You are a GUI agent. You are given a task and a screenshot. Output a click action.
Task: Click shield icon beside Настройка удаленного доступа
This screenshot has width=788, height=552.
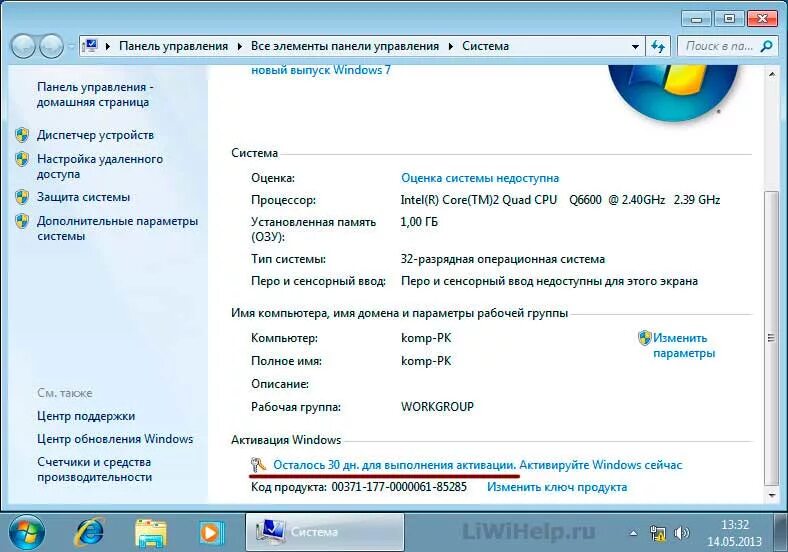[x=22, y=159]
